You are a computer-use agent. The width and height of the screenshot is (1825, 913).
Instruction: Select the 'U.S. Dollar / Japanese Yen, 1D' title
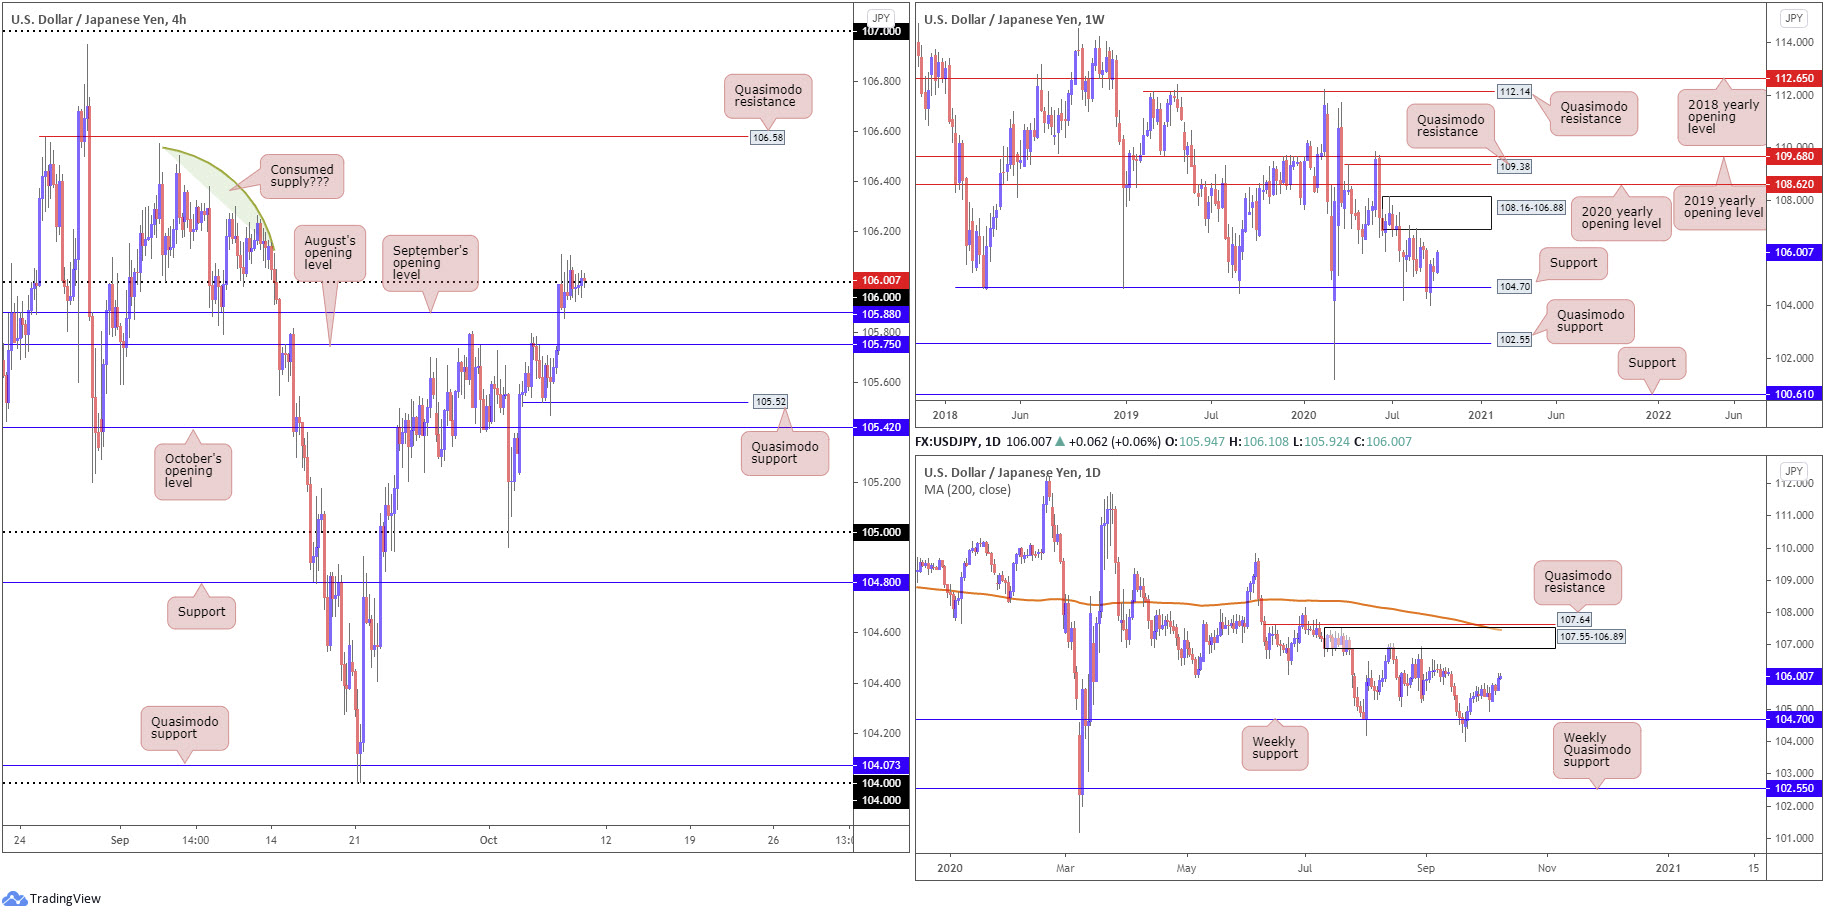click(1012, 472)
